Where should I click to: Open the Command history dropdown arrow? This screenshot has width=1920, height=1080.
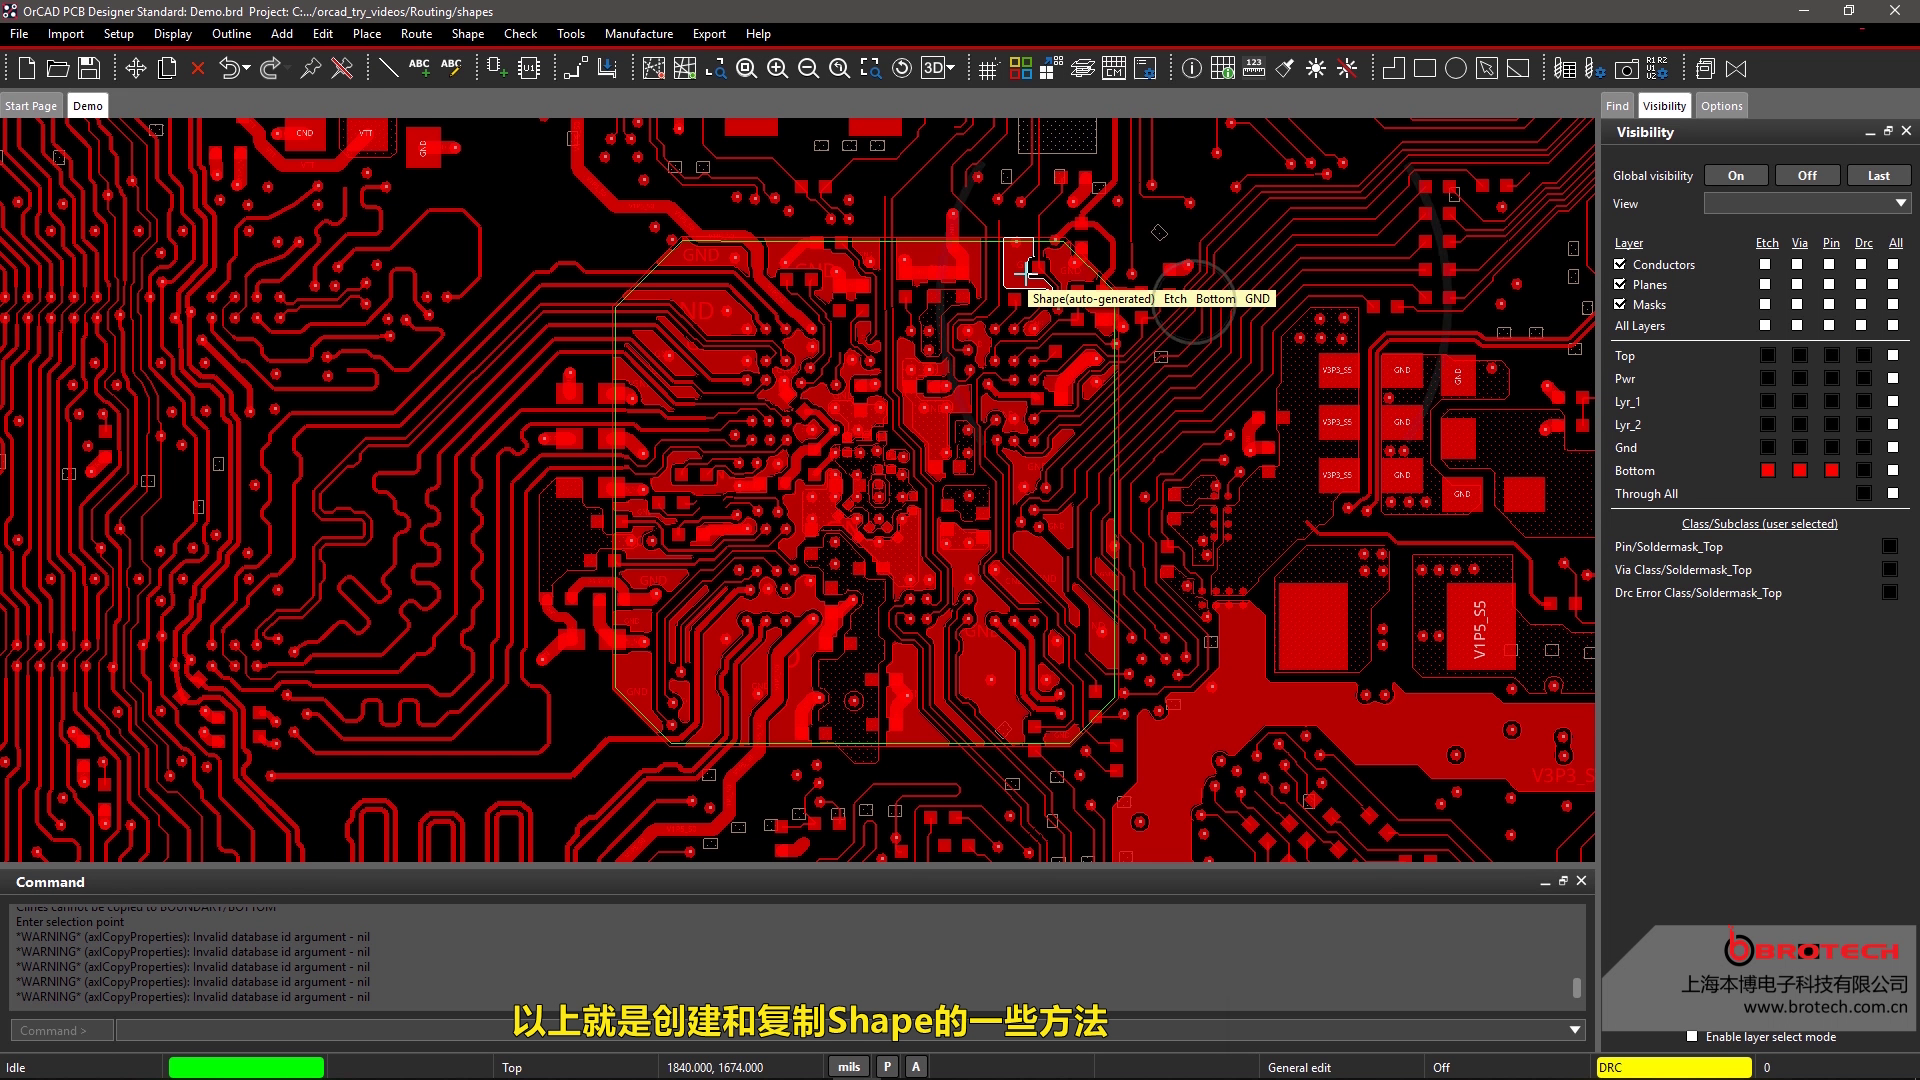1575,1030
